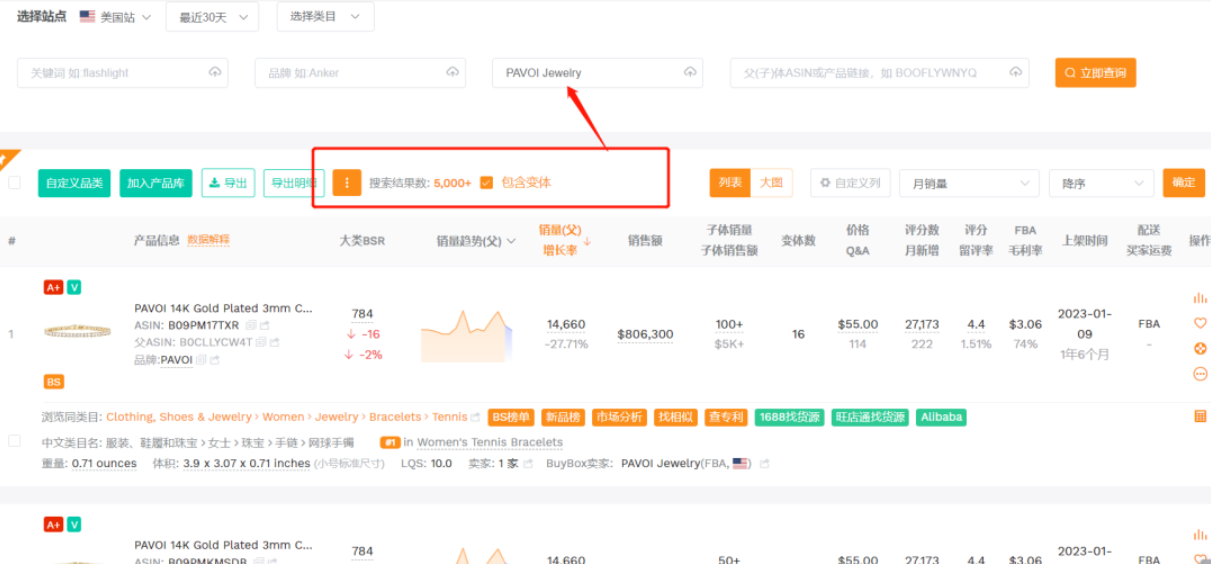Image resolution: width=1211 pixels, height=564 pixels.
Task: Open external link icon after BuyBox seller PAVOI Jewelry
Action: tap(765, 464)
